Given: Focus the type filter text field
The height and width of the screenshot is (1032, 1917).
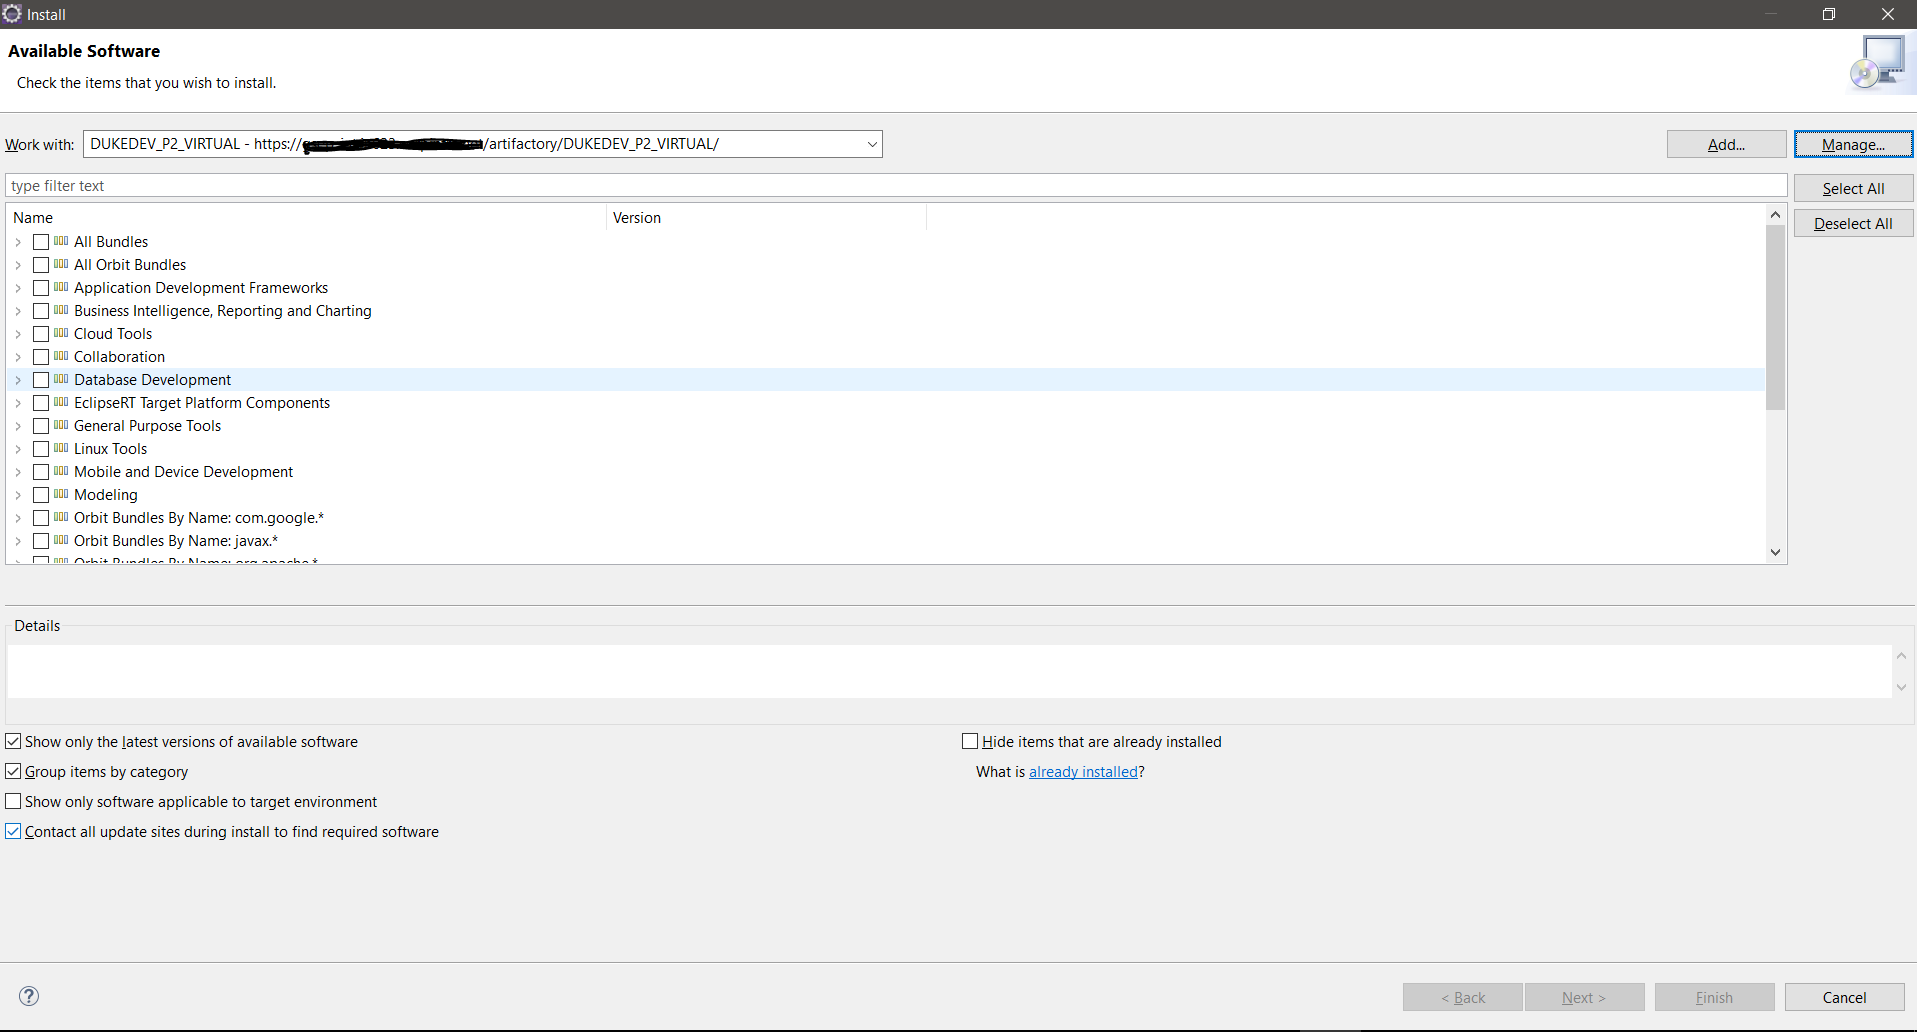Looking at the screenshot, I should 896,185.
